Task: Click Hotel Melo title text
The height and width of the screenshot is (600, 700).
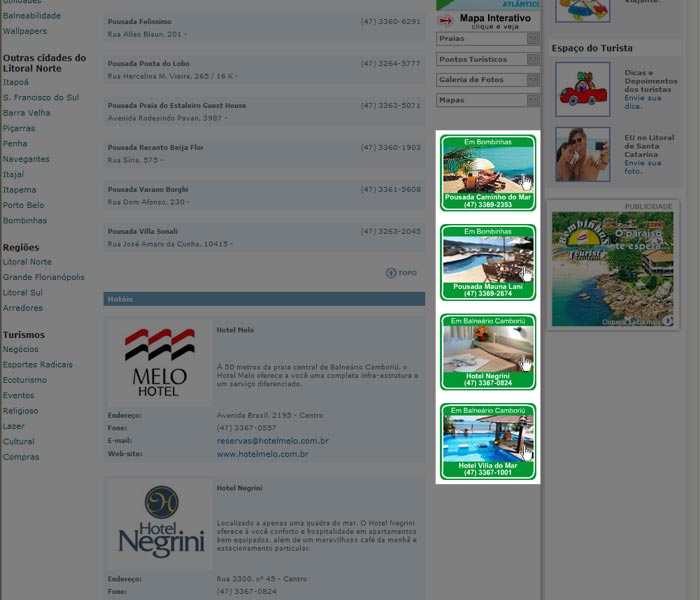Action: 235,330
